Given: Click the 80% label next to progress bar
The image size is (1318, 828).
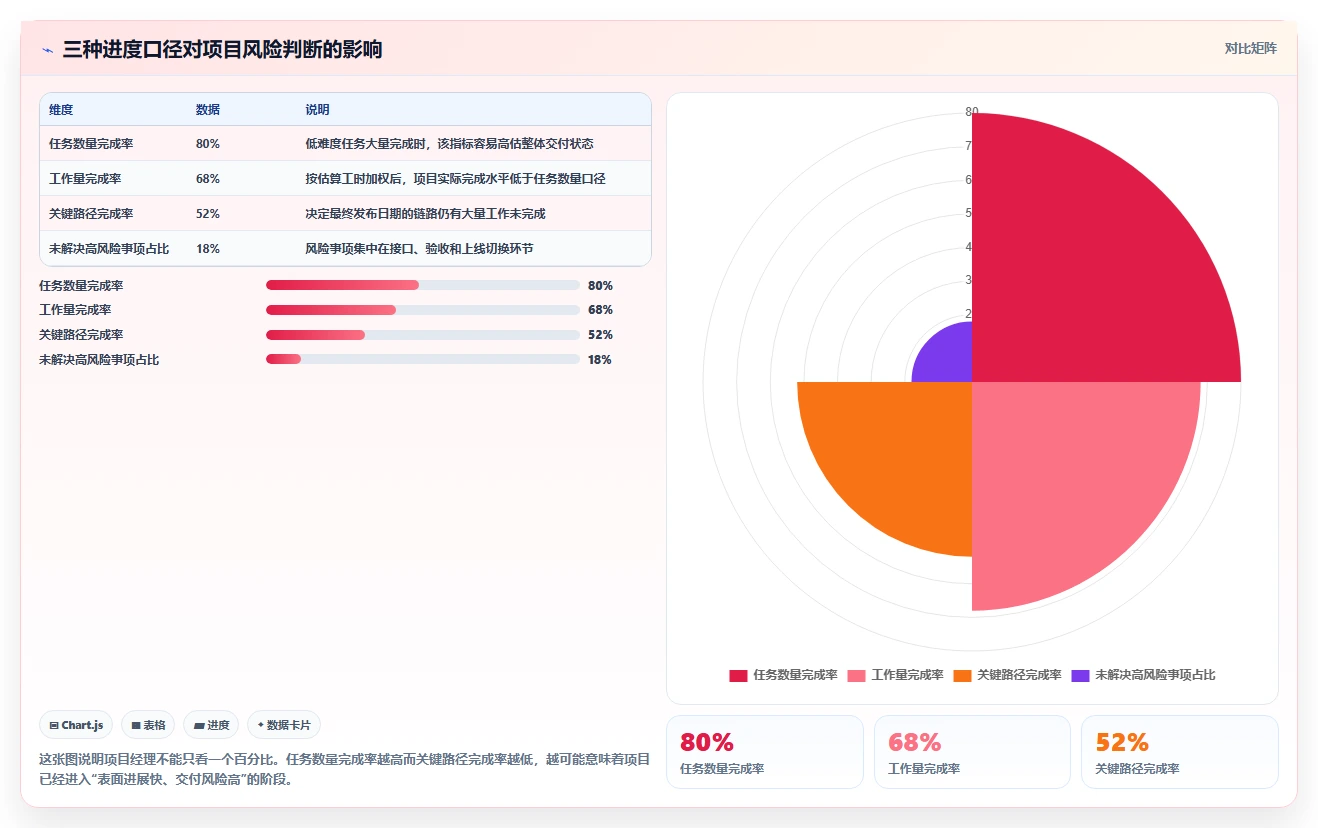Looking at the screenshot, I should coord(600,285).
